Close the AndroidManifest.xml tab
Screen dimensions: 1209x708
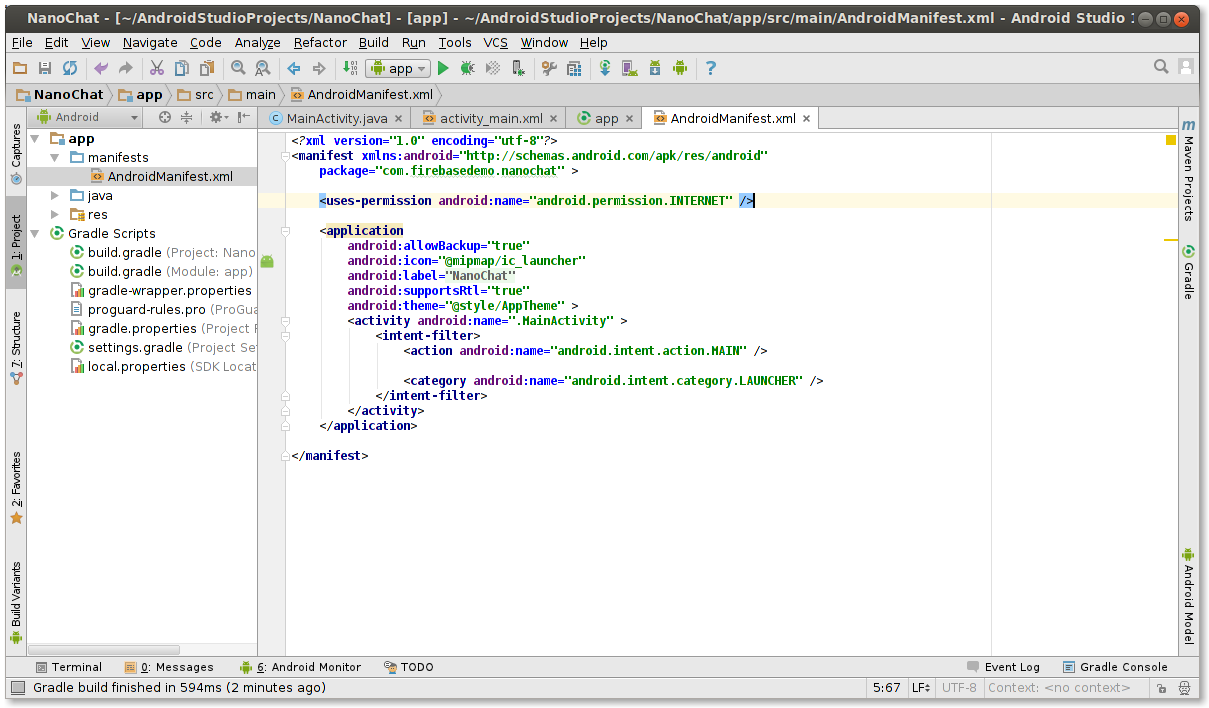click(x=806, y=118)
